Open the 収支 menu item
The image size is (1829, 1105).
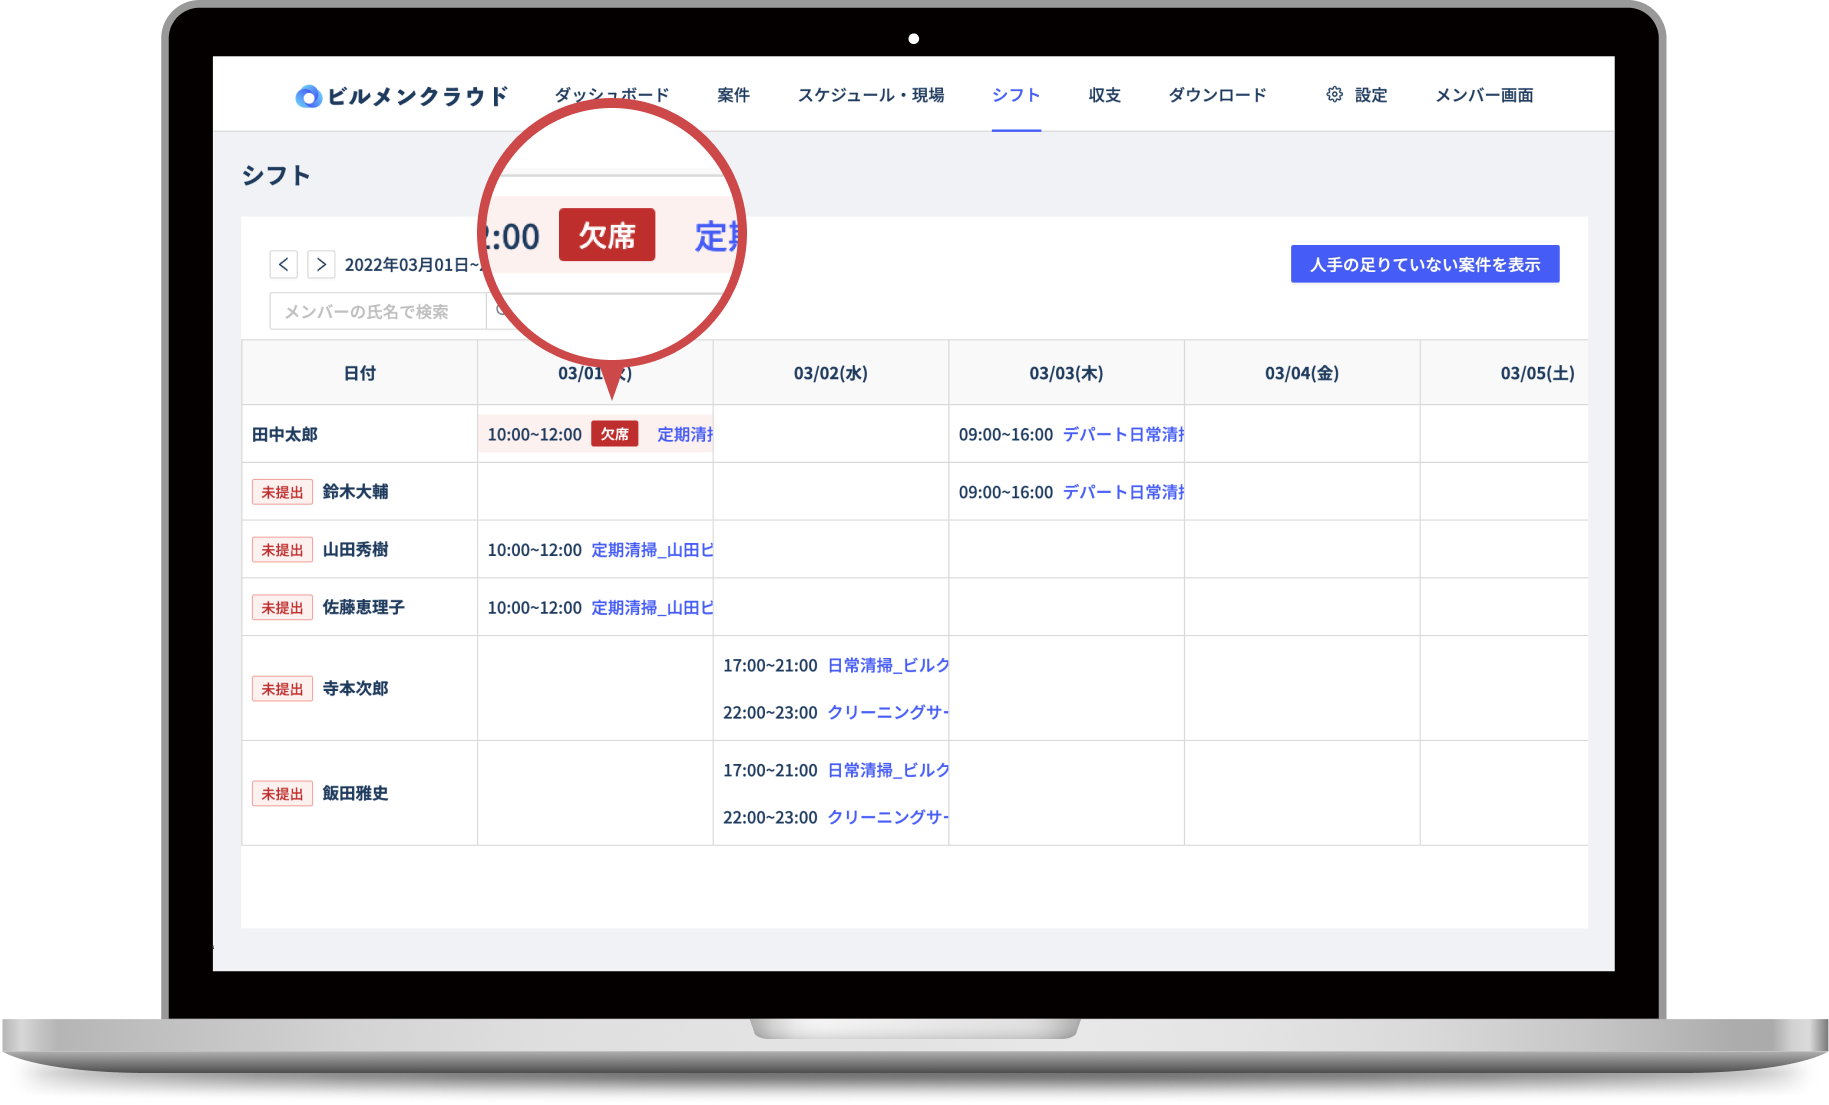point(1105,95)
